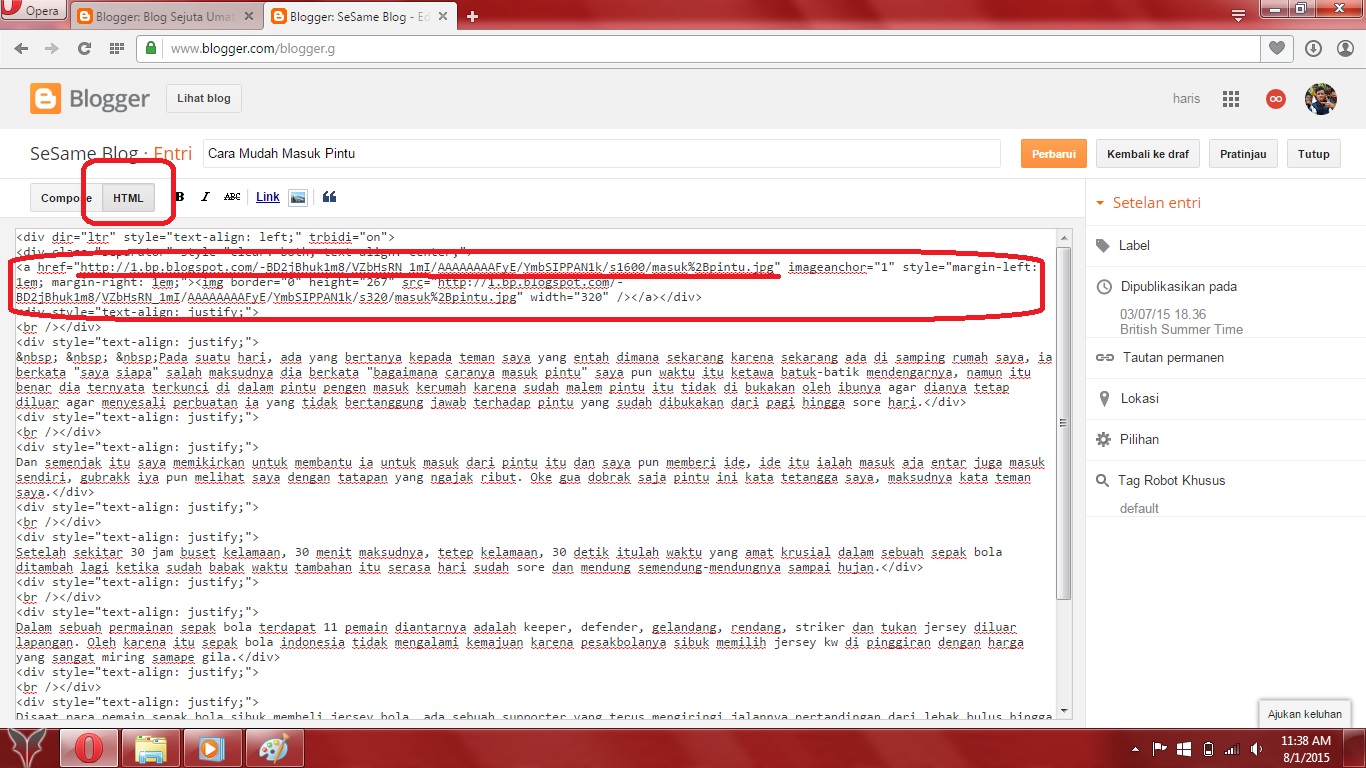Click the orange 'Perbarui' button
Image resolution: width=1366 pixels, height=768 pixels.
point(1054,154)
